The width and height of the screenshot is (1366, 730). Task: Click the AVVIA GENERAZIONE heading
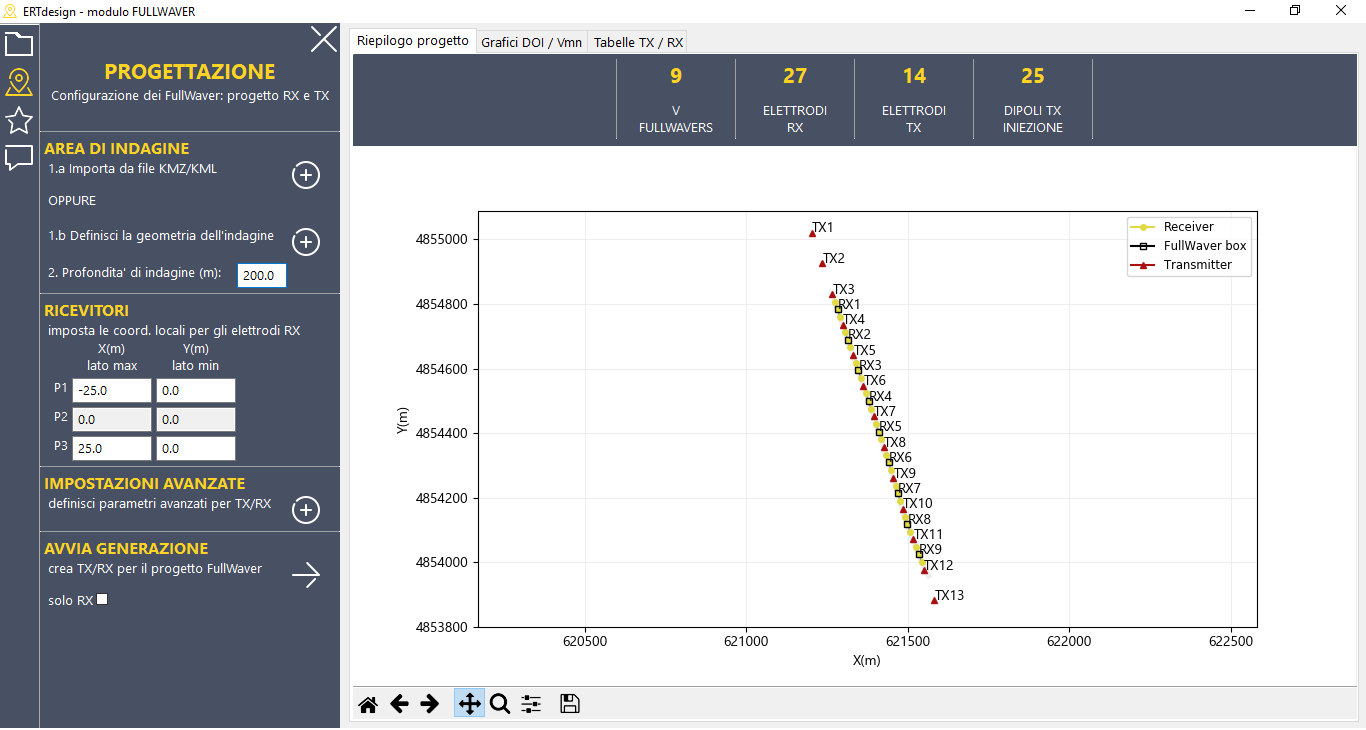click(127, 548)
